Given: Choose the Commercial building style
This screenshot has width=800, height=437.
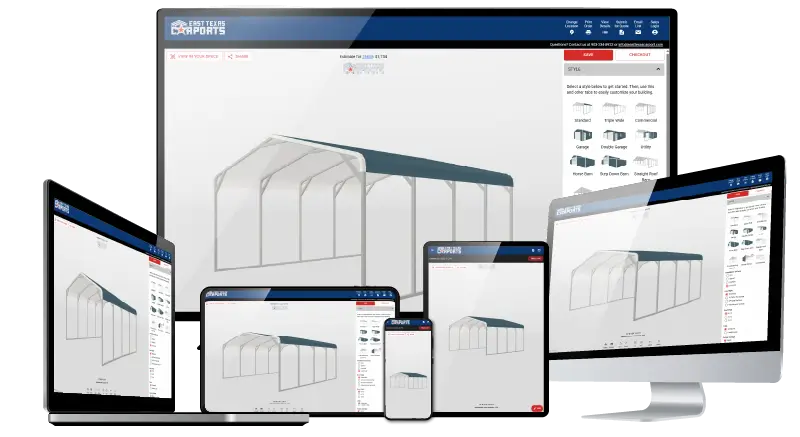Looking at the screenshot, I should coord(646,108).
